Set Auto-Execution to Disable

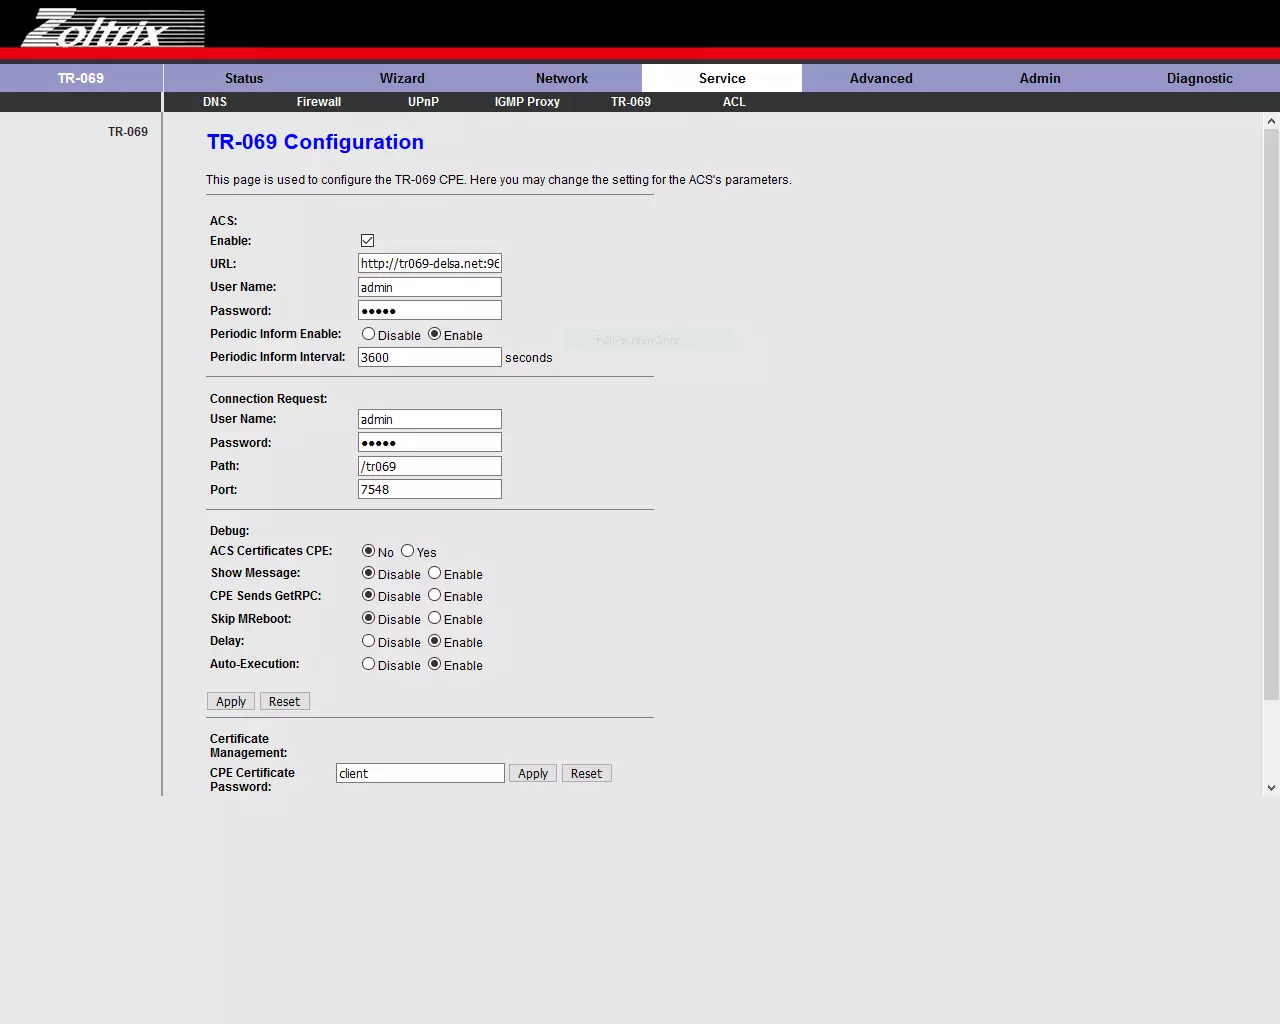tap(368, 664)
